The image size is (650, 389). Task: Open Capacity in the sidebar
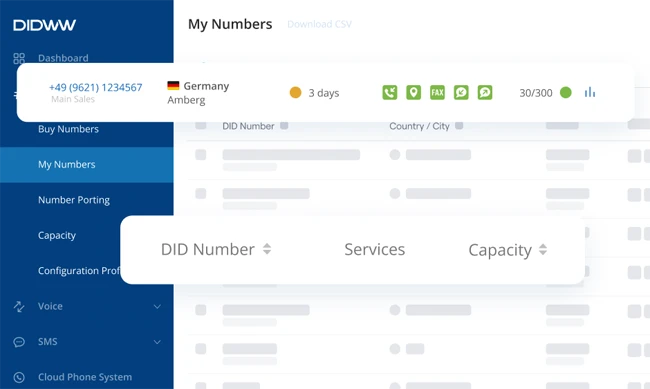pos(57,236)
